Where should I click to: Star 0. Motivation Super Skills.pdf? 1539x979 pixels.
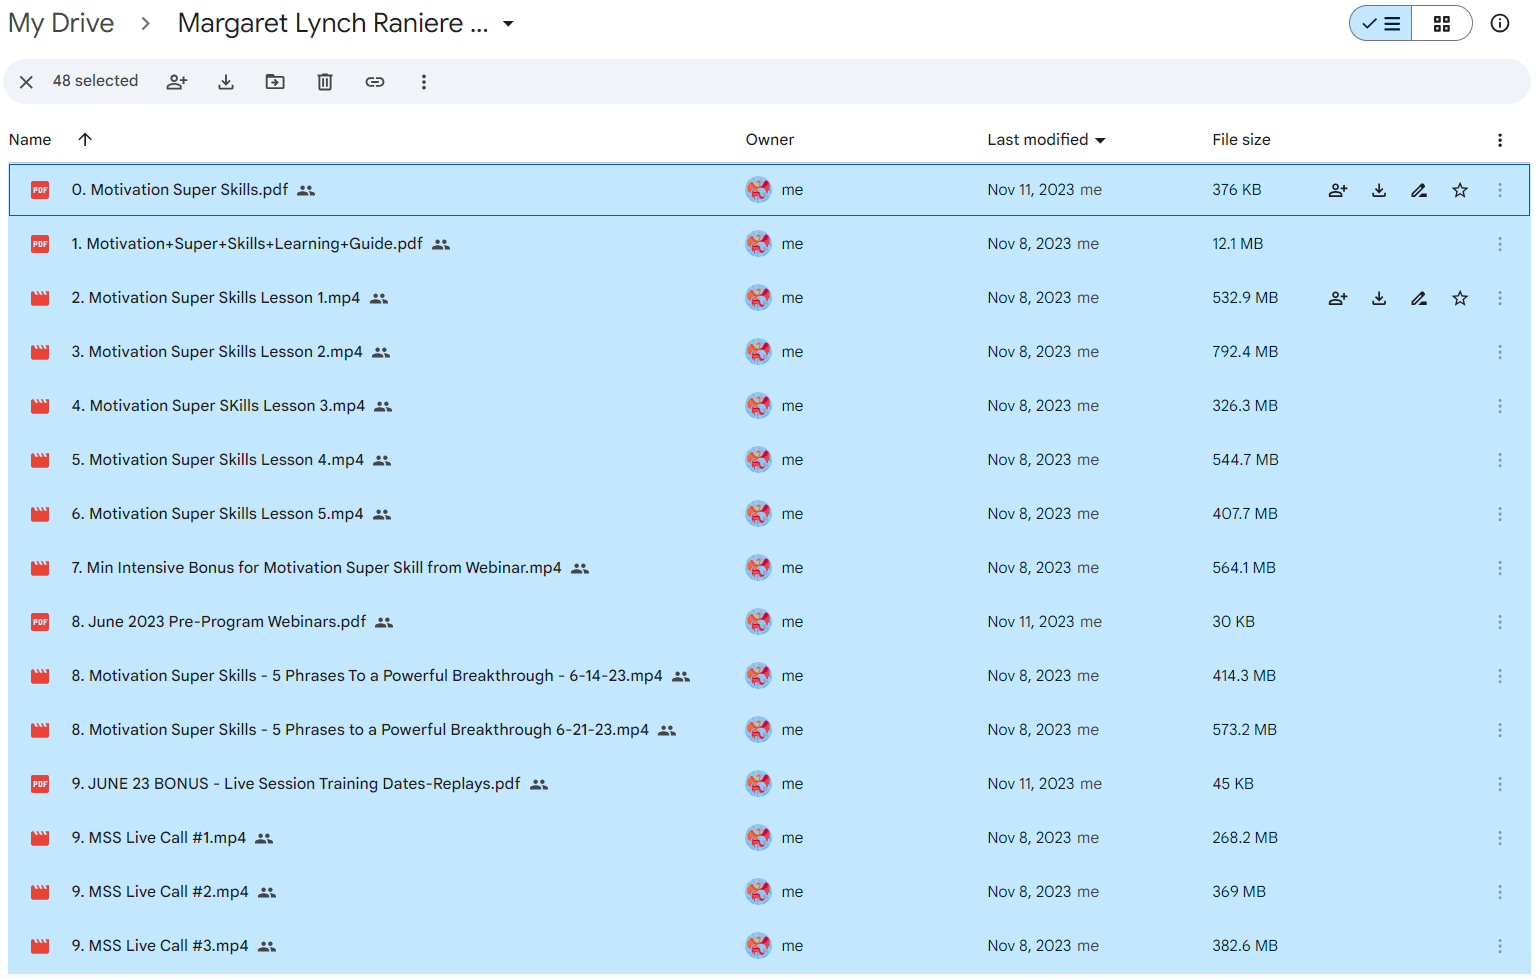coord(1460,190)
